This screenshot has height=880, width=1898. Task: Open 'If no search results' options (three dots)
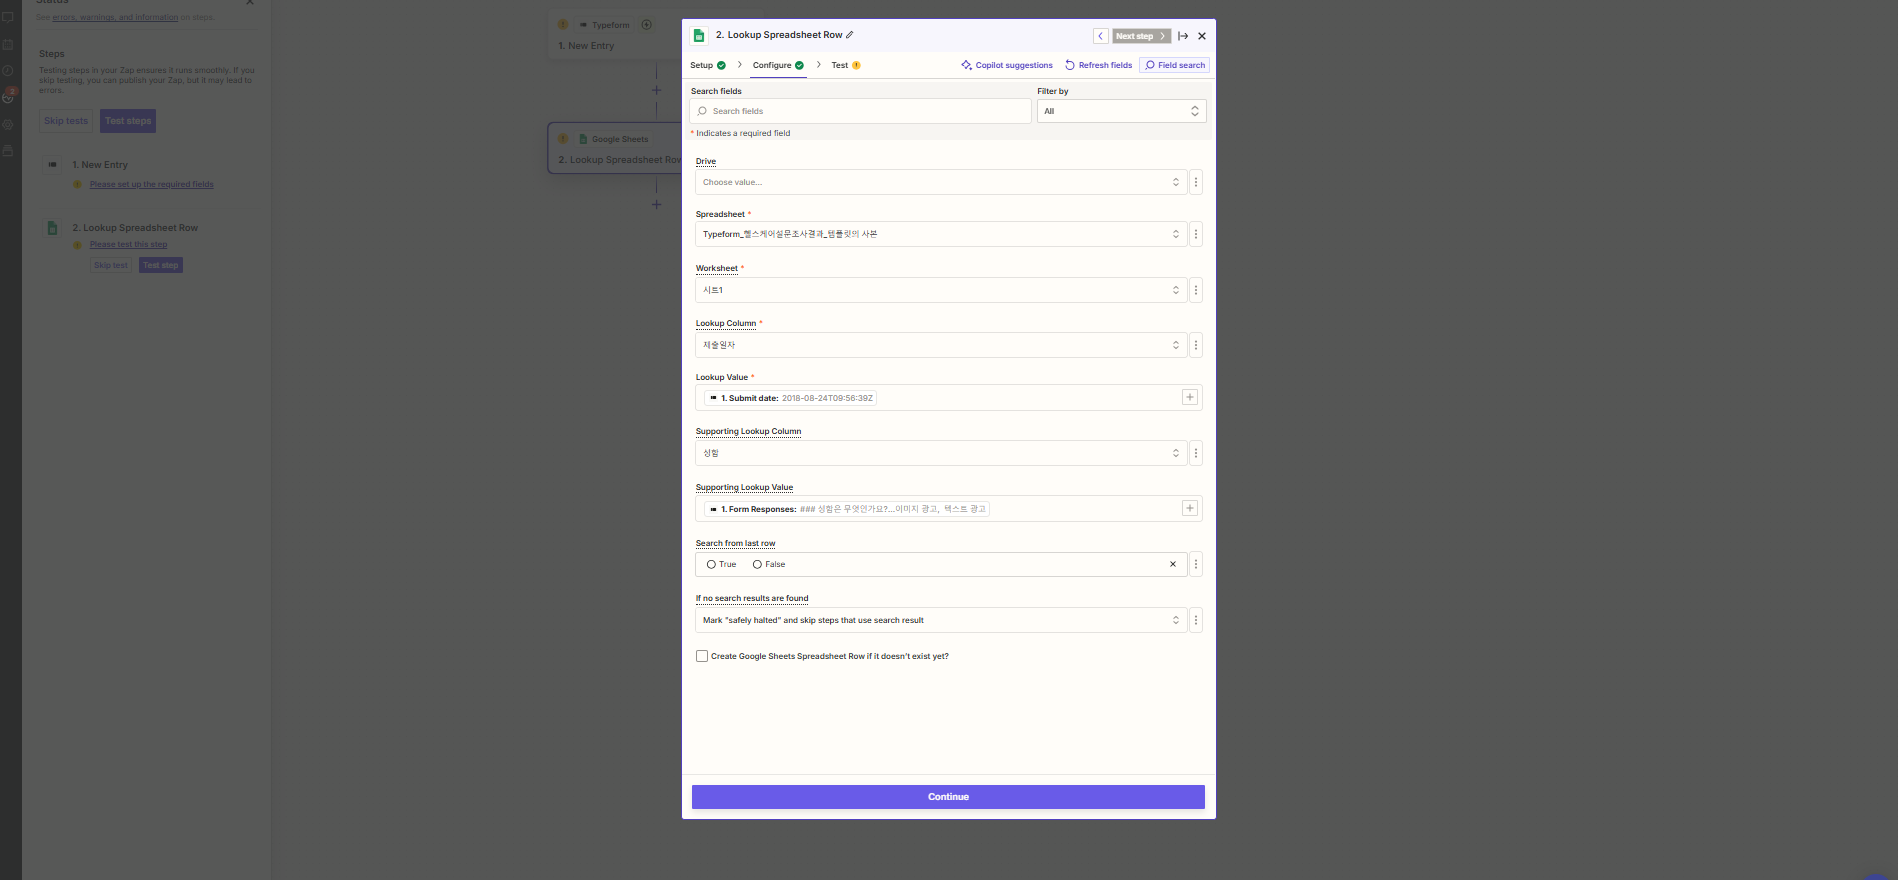[1196, 620]
